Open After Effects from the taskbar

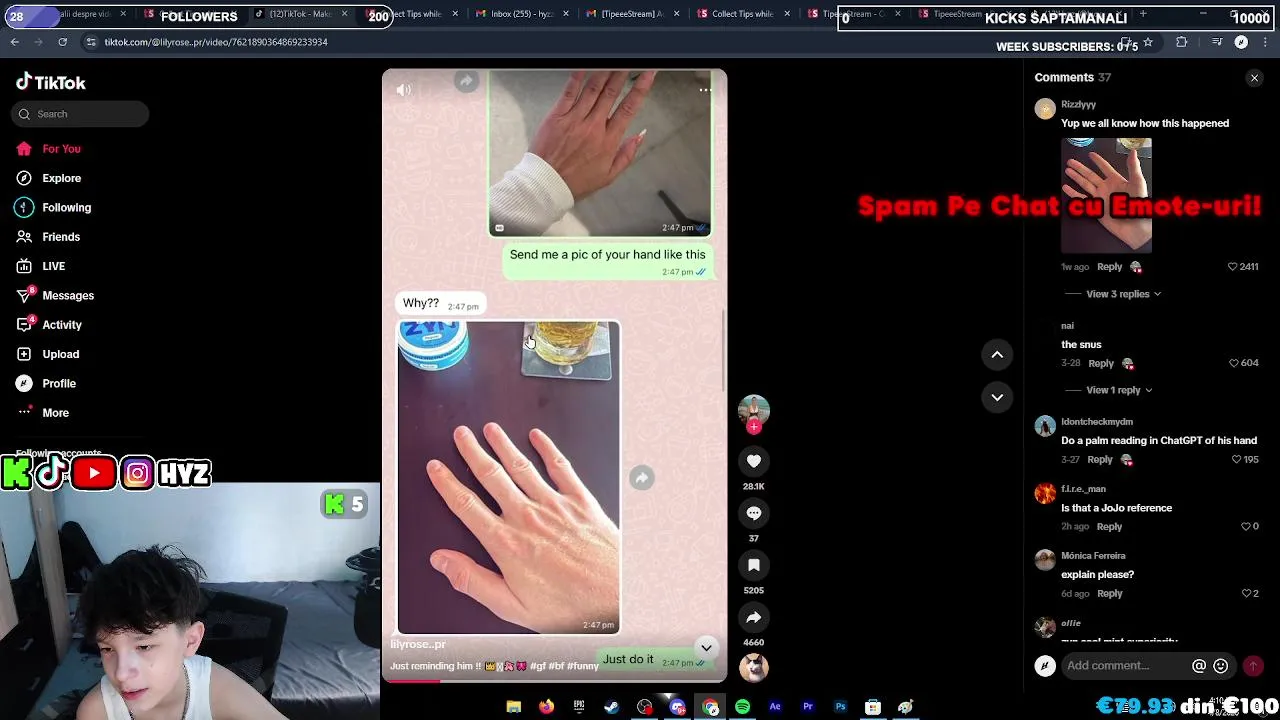click(x=775, y=707)
